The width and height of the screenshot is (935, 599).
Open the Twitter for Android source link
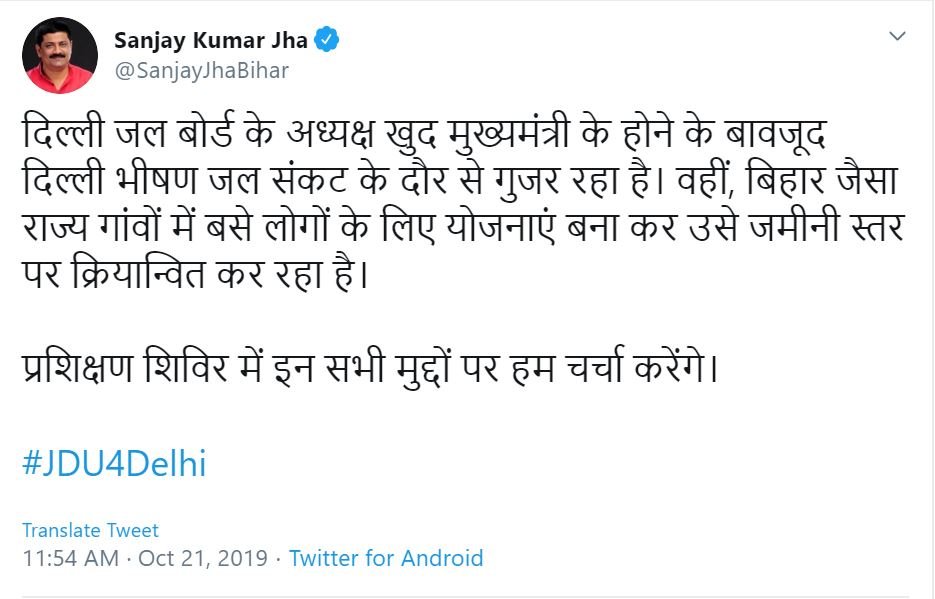(x=386, y=558)
